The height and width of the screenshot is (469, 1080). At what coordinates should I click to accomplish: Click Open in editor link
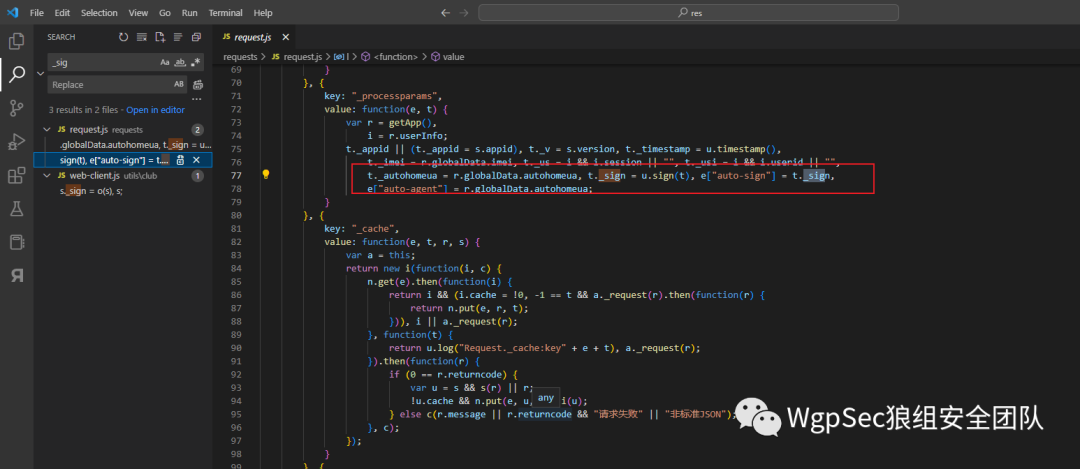coord(155,110)
